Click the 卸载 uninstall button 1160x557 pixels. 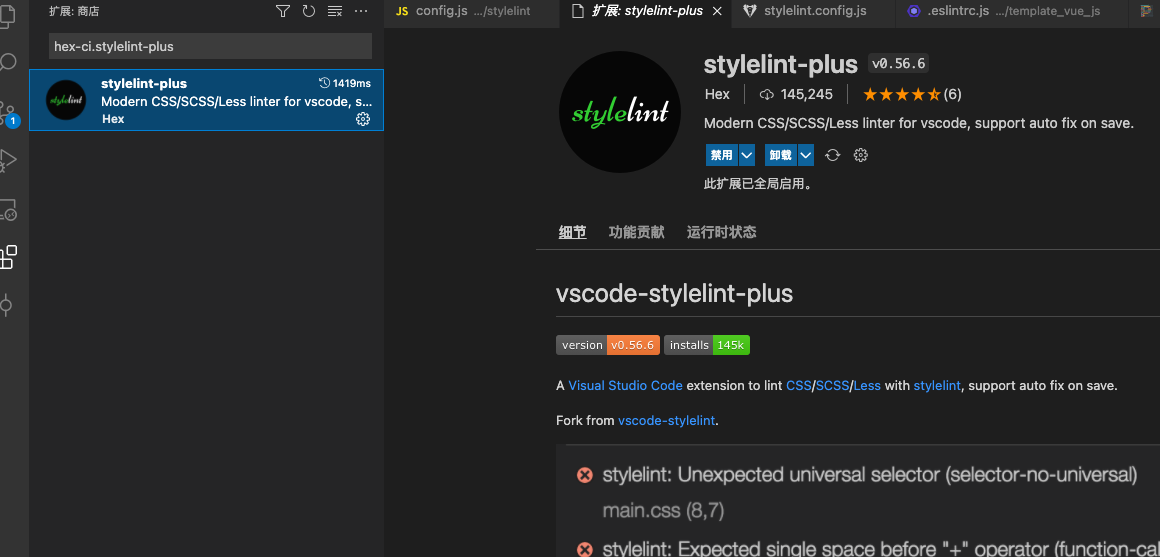[780, 155]
